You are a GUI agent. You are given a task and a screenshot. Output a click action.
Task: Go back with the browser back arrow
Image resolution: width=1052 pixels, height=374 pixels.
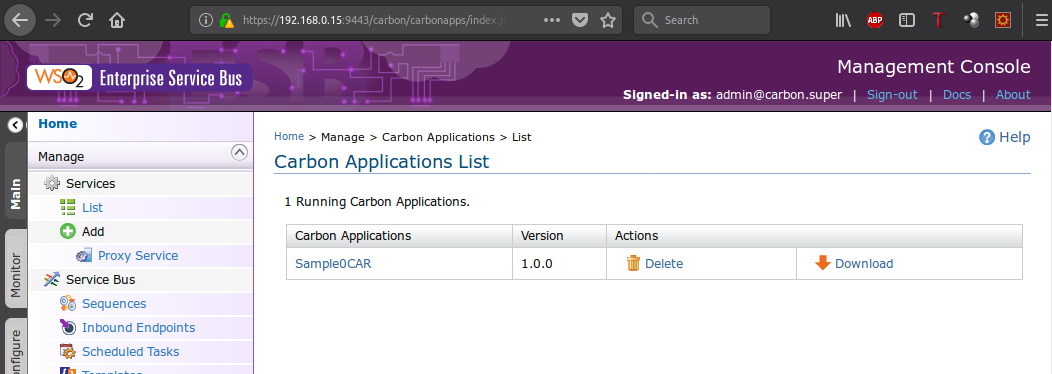[20, 20]
